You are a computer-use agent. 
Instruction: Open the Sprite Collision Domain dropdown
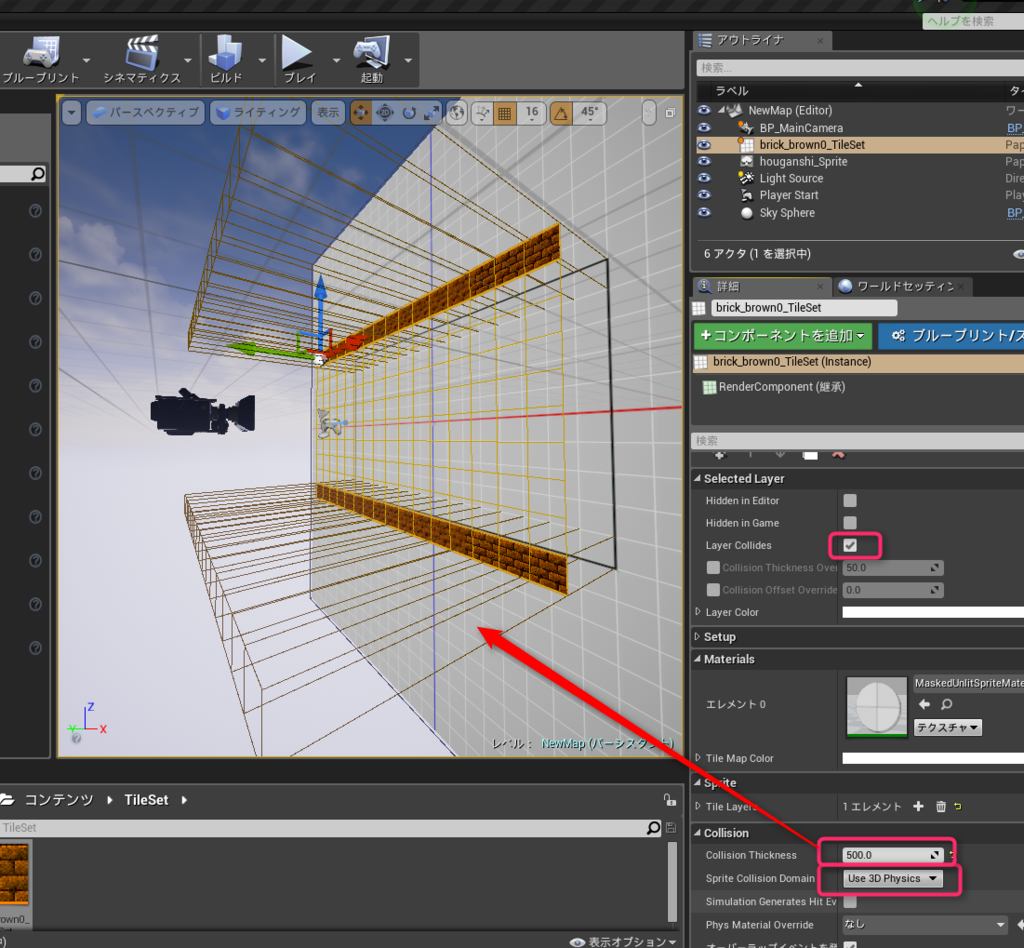click(x=892, y=878)
